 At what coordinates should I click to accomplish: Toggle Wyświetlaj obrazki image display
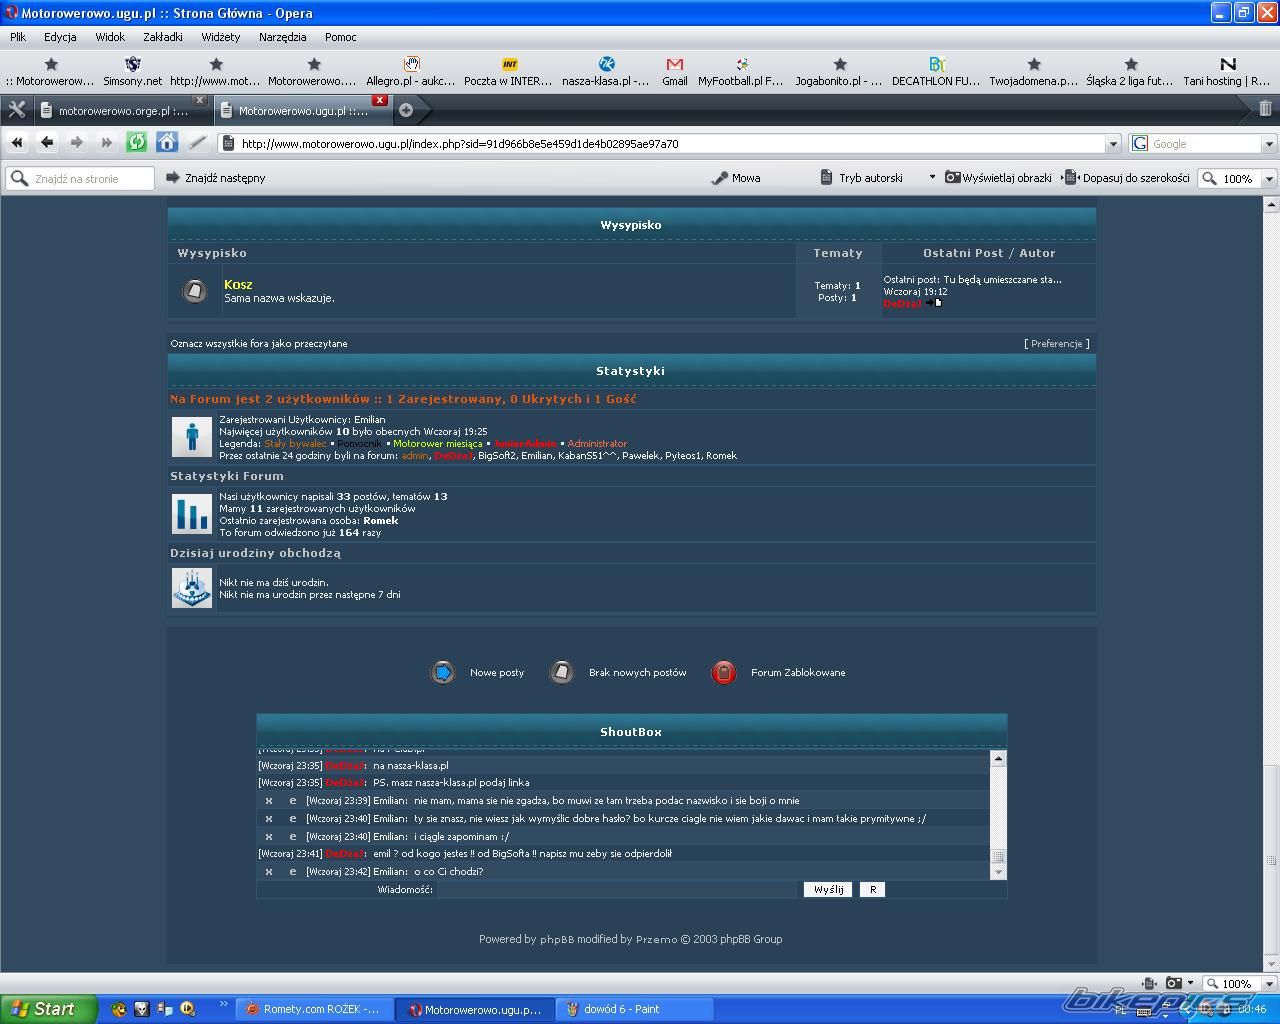[998, 178]
